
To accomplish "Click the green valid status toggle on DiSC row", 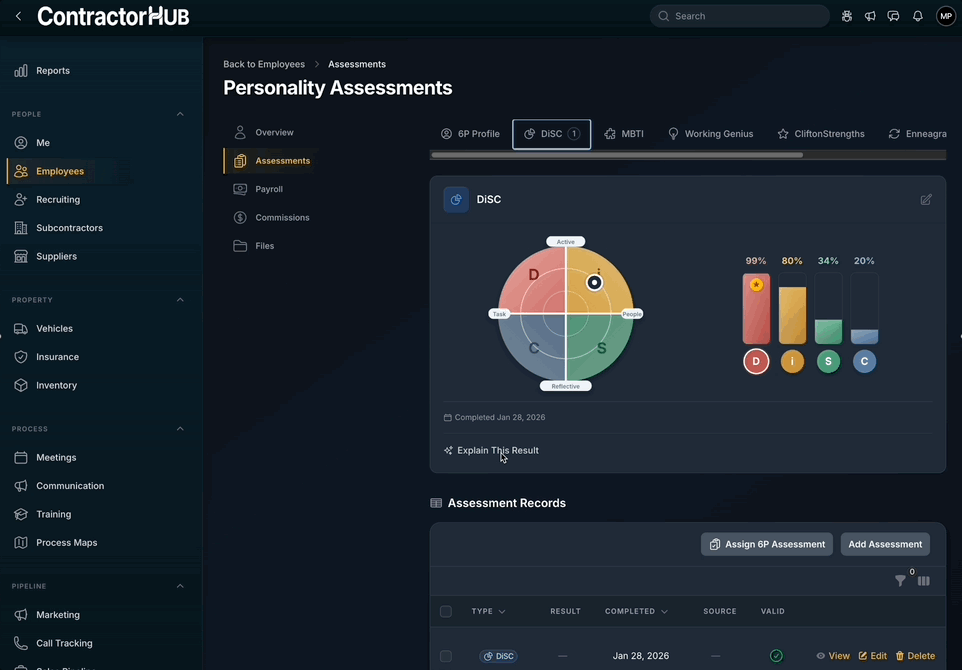I will pyautogui.click(x=776, y=655).
